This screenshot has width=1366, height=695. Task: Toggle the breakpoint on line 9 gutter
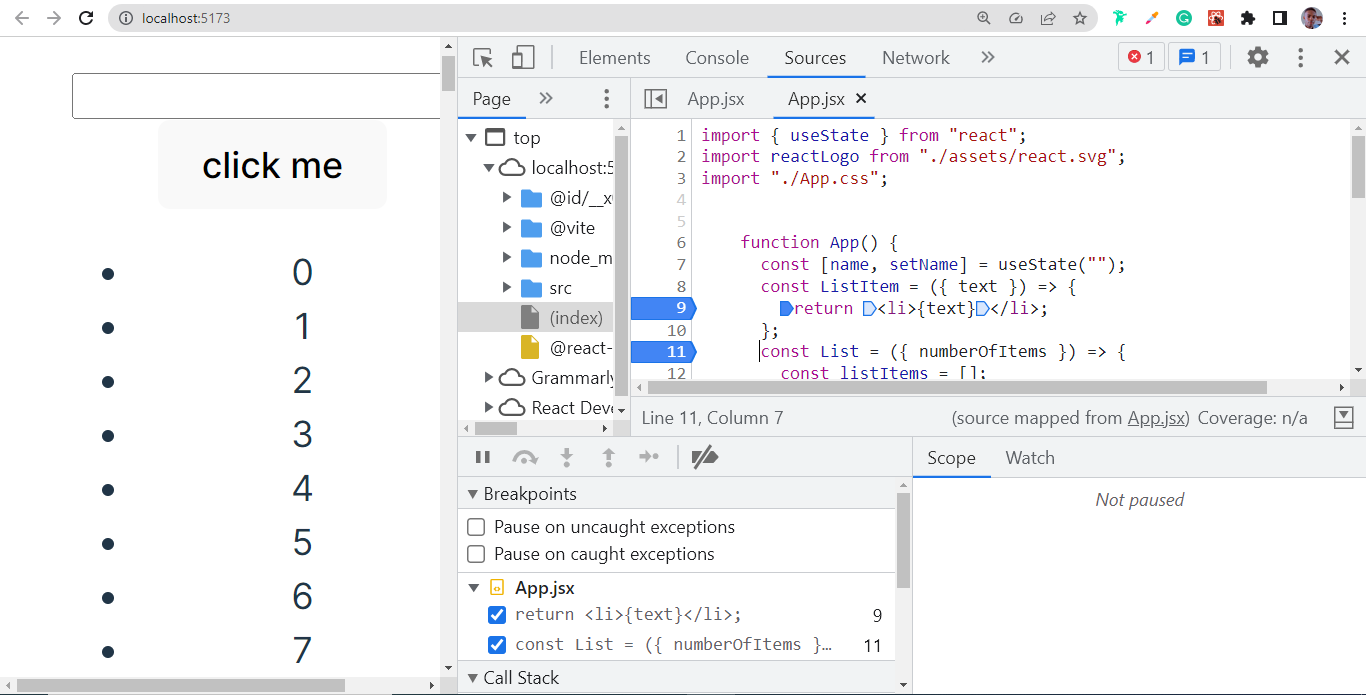point(663,308)
